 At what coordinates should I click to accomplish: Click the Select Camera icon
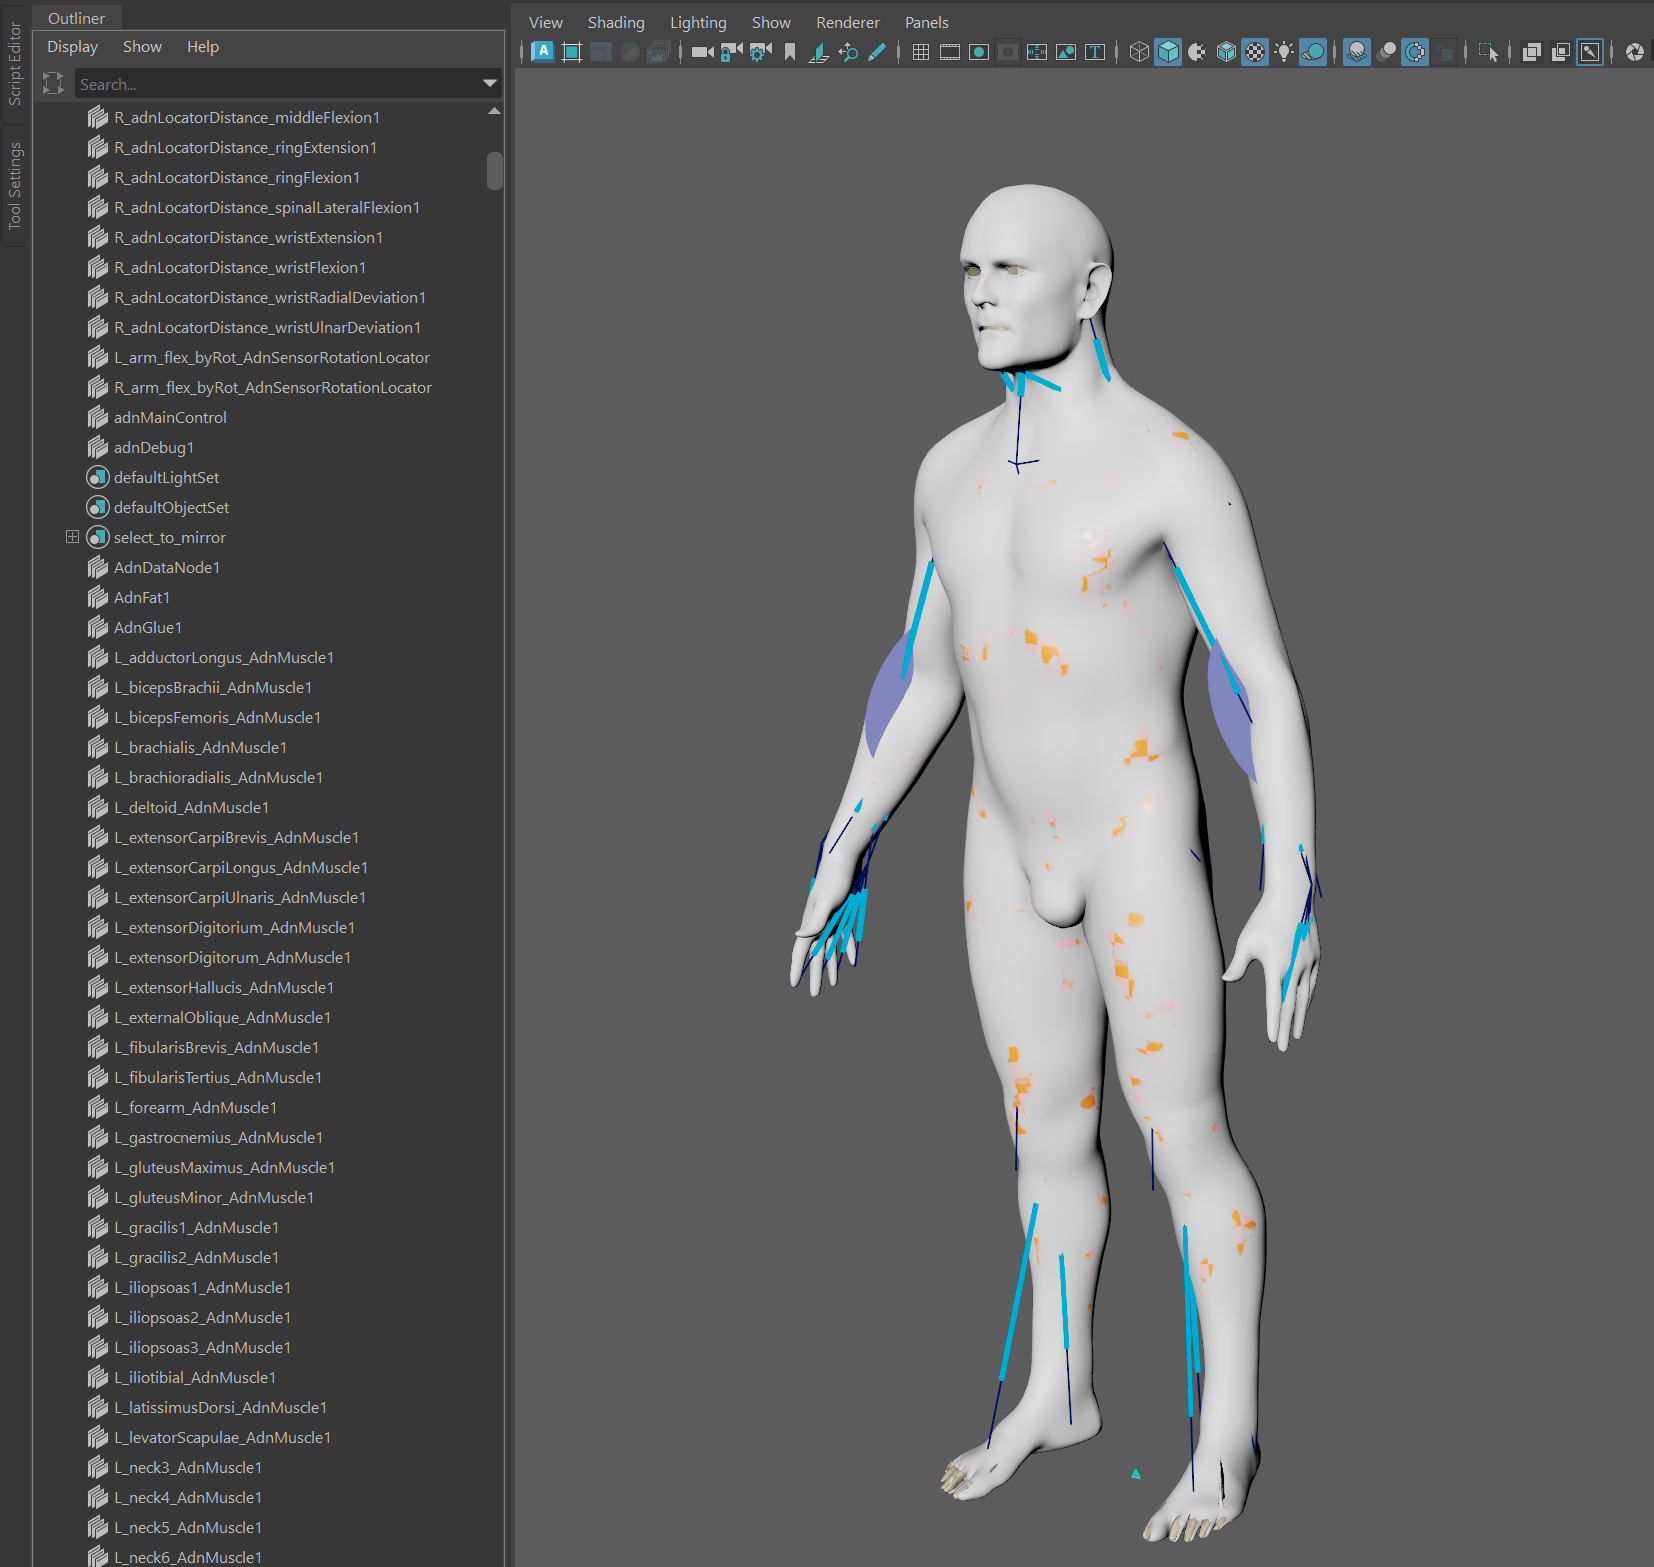click(x=702, y=52)
